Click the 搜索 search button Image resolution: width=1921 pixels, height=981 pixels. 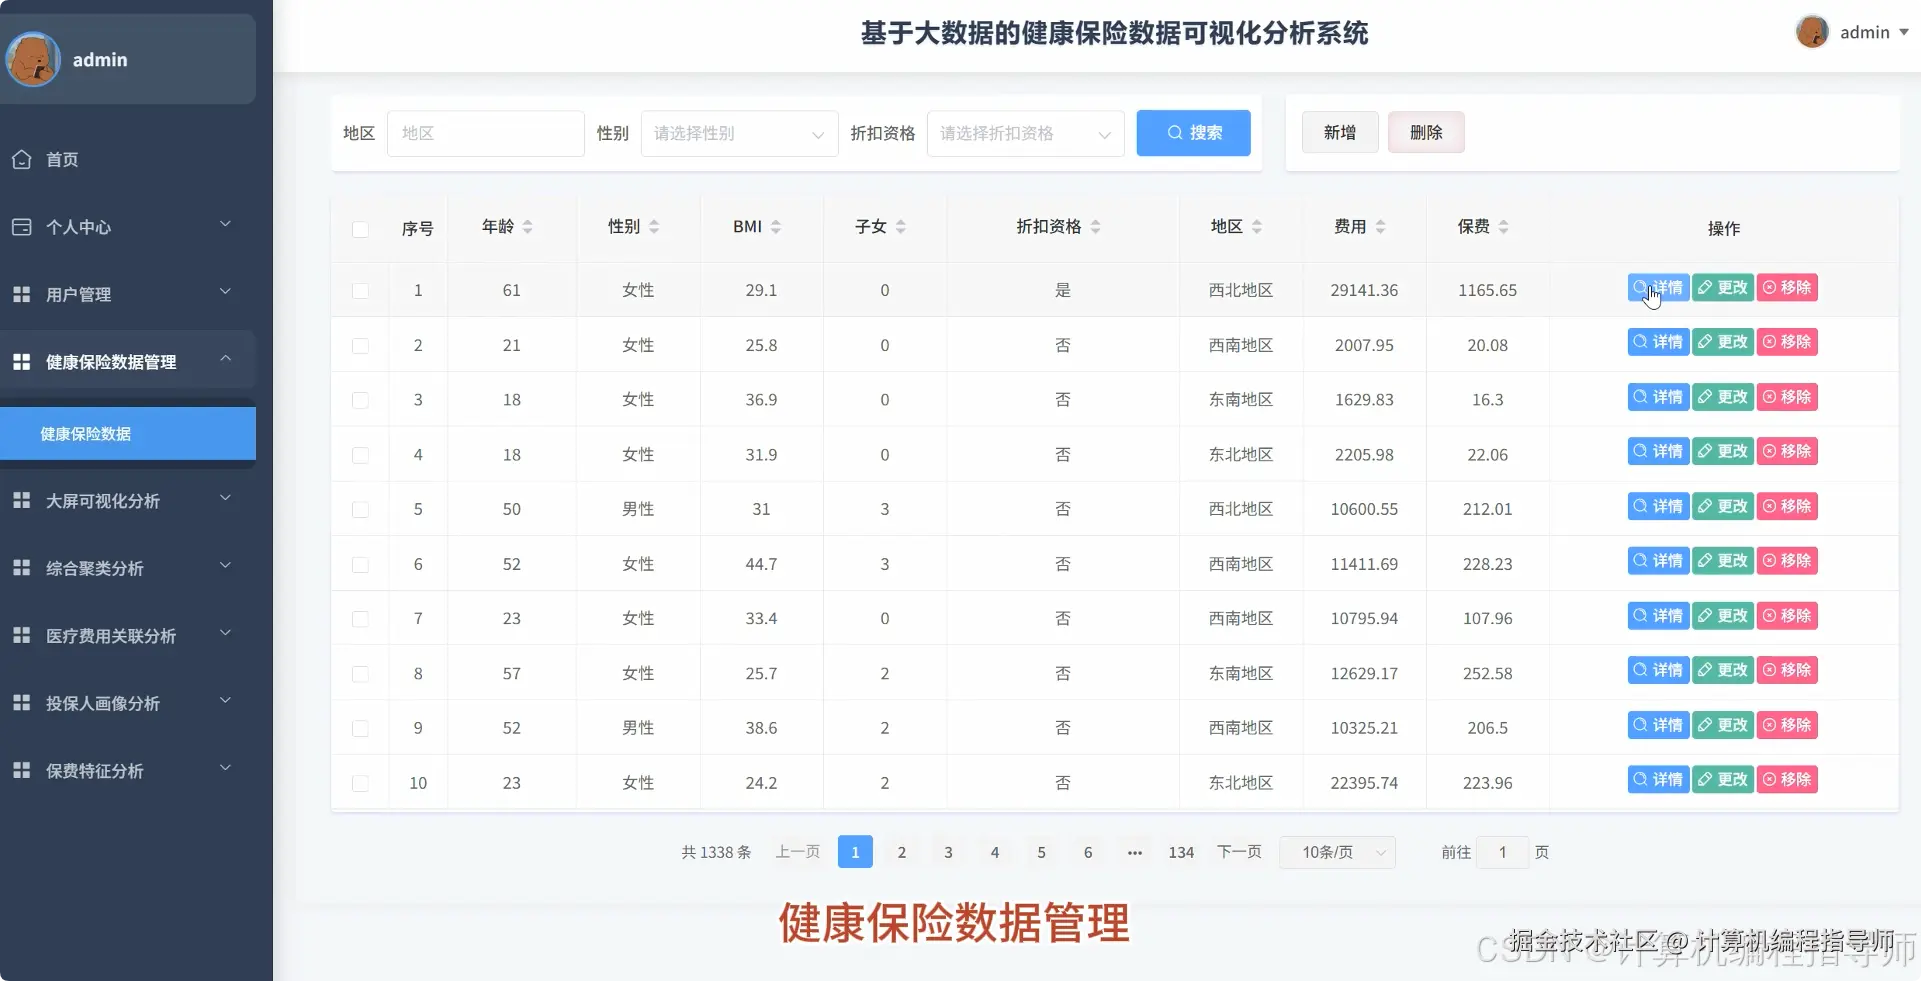(1193, 133)
